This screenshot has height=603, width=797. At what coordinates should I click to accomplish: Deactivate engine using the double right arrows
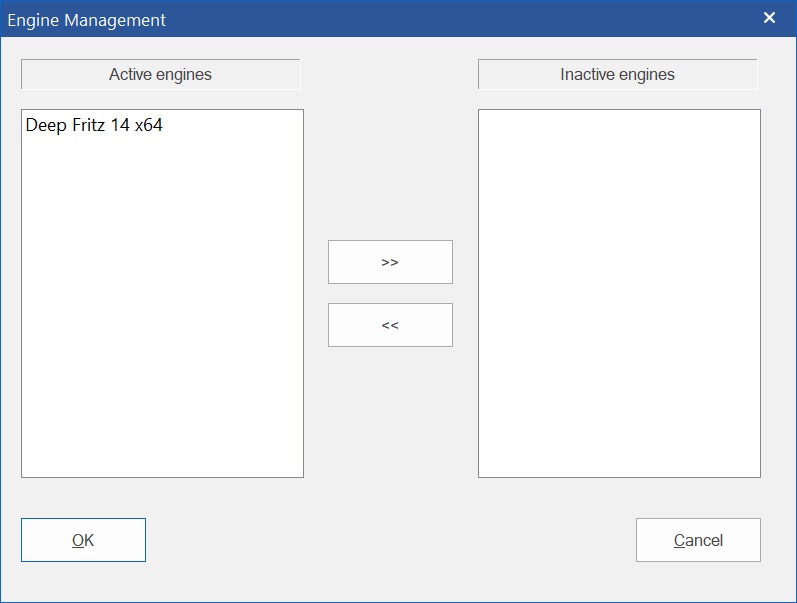[x=390, y=262]
